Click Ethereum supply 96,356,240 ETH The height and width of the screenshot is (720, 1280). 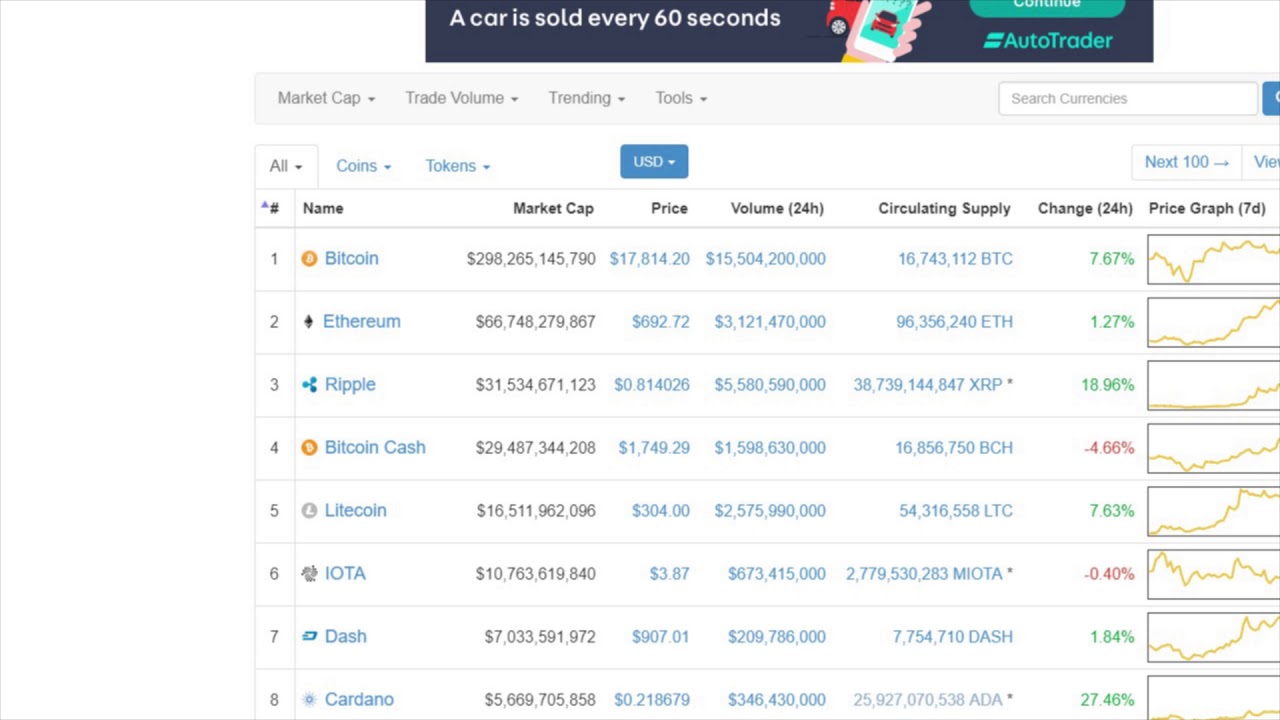pyautogui.click(x=954, y=322)
